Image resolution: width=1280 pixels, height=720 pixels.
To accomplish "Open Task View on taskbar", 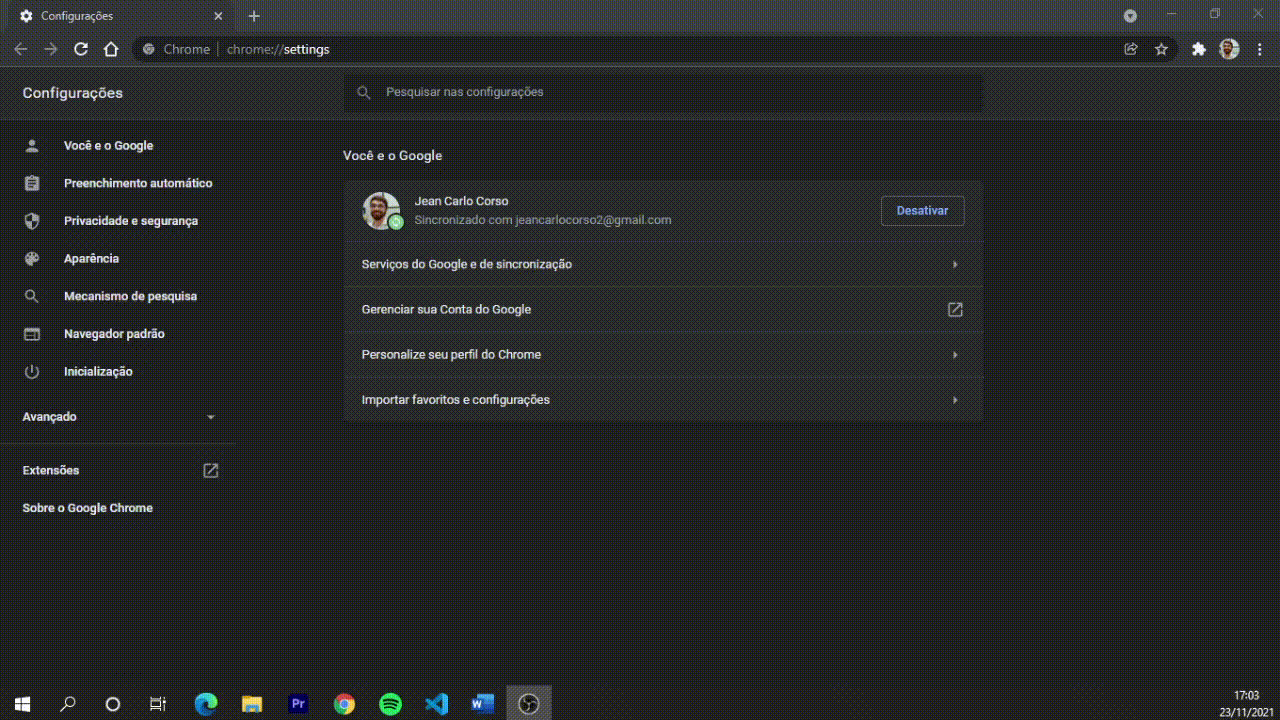I will point(158,704).
